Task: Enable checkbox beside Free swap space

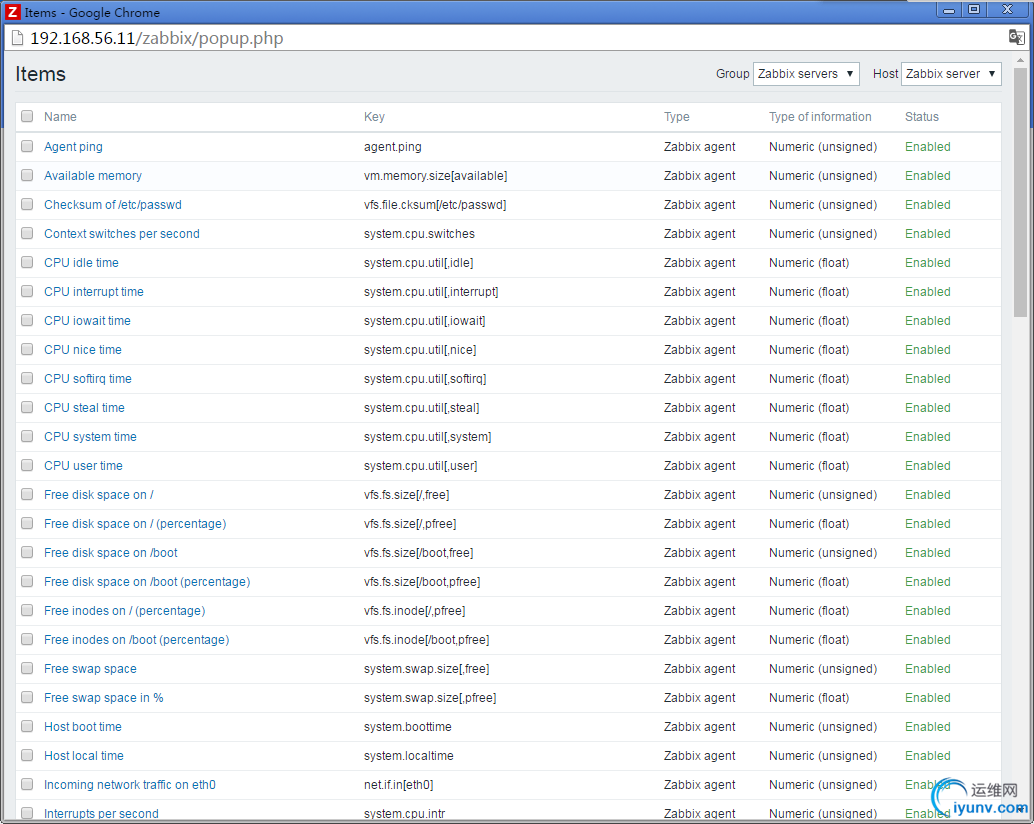Action: (27, 668)
